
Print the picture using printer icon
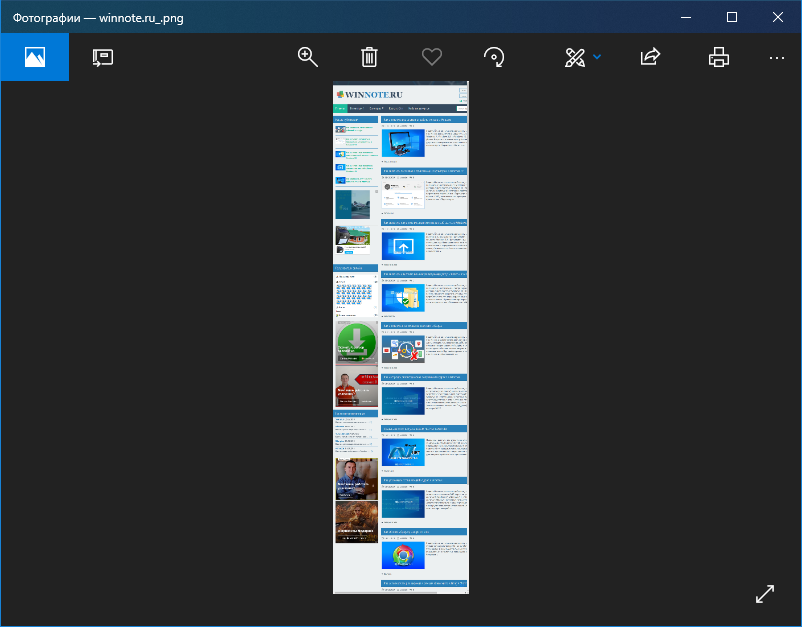click(x=718, y=57)
